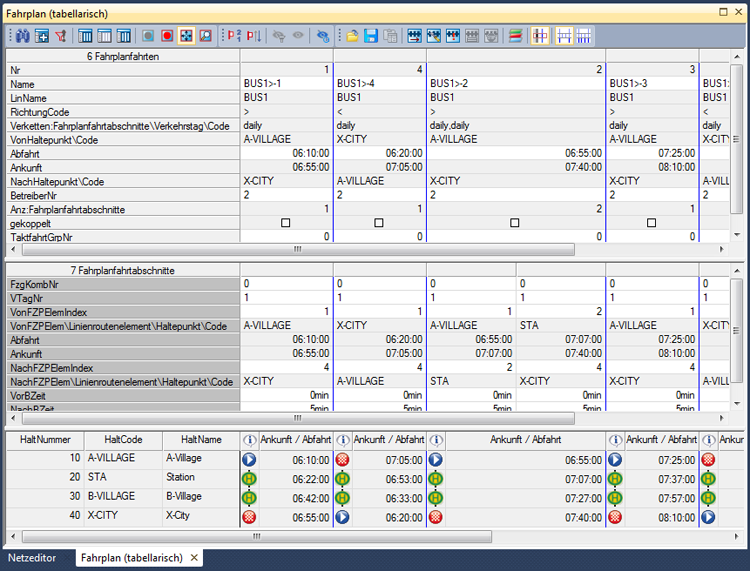This screenshot has width=750, height=571.
Task: Click the right arrow of the middle table's horizontal scrollbar
Action: pyautogui.click(x=724, y=418)
